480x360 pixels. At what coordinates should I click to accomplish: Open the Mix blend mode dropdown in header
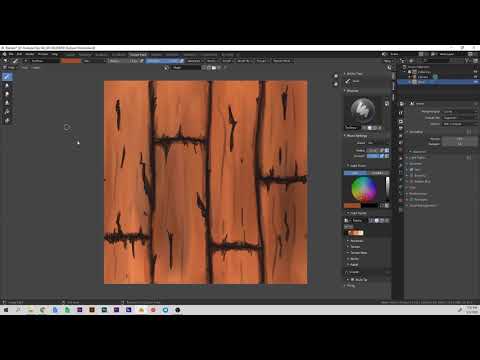(x=95, y=61)
